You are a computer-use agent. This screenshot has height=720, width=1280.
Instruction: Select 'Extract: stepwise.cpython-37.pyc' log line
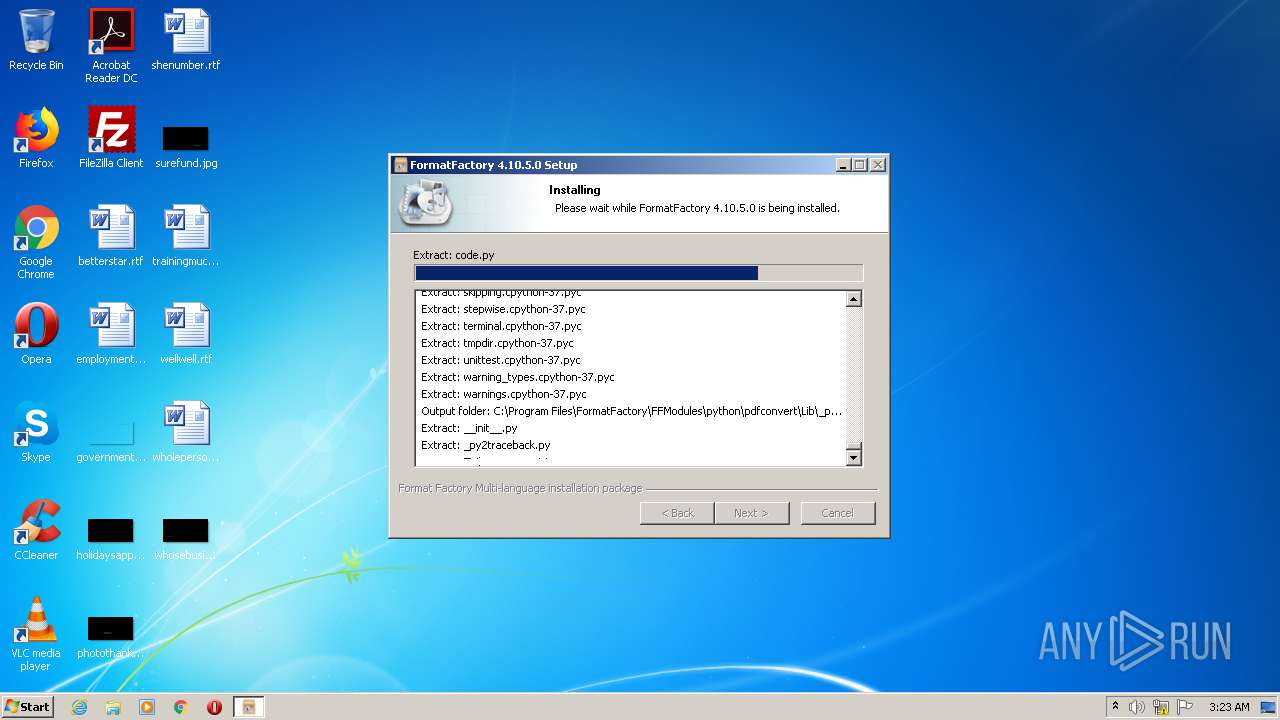pos(503,309)
